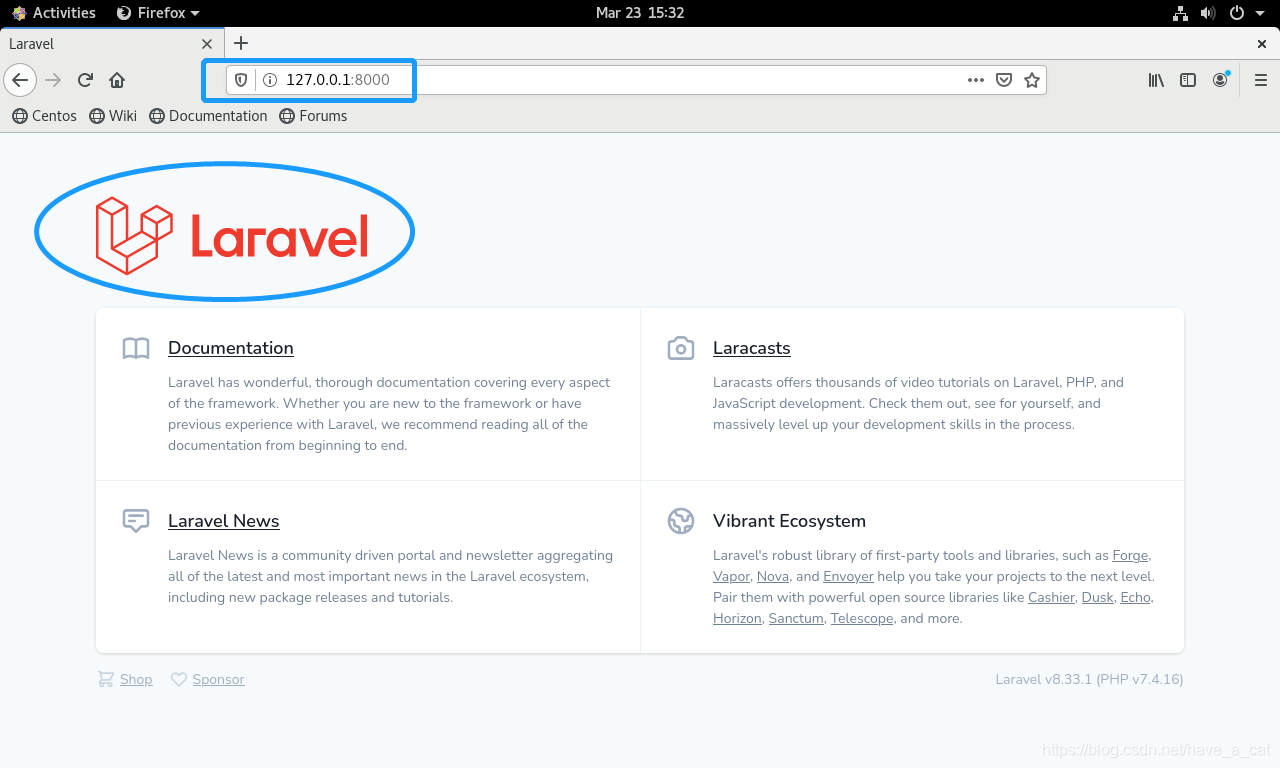Click the book icon beside Documentation

[x=135, y=348]
